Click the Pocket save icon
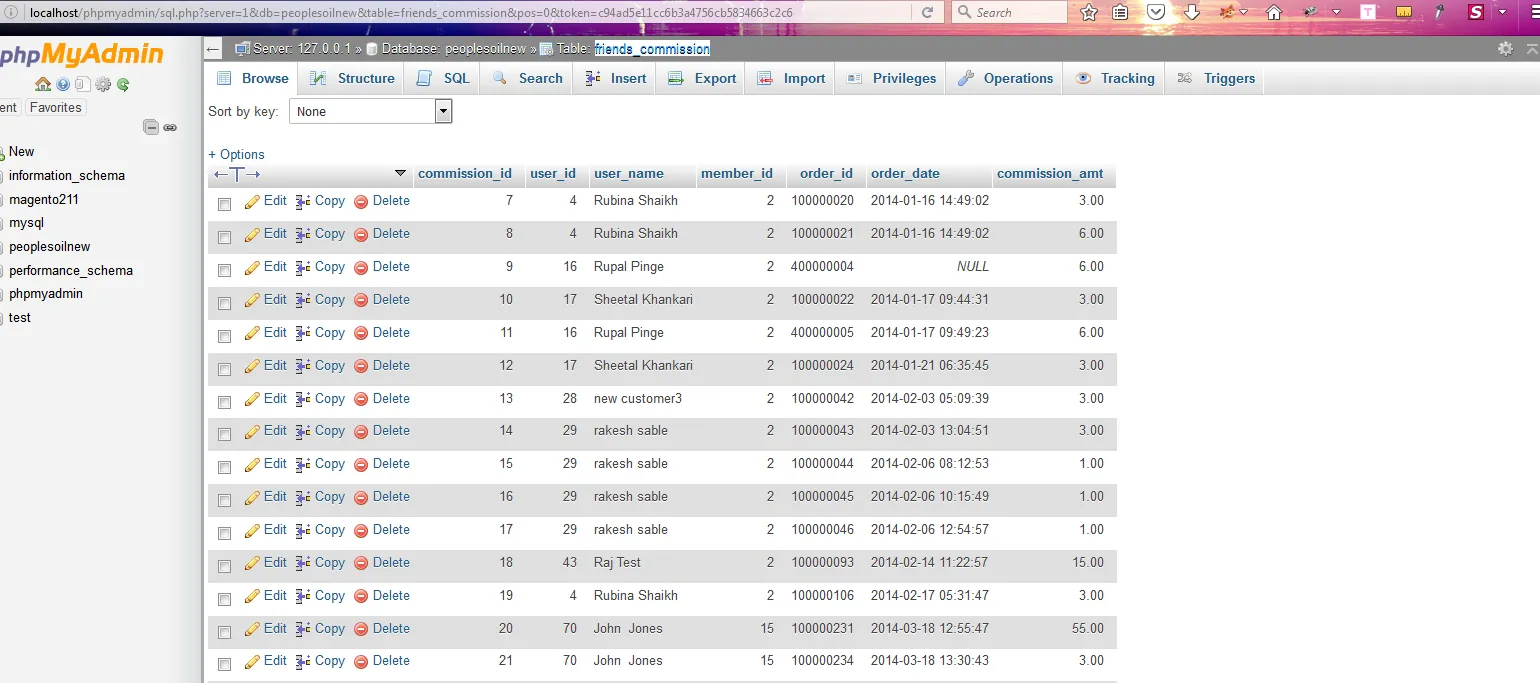This screenshot has height=683, width=1540. coord(1156,12)
